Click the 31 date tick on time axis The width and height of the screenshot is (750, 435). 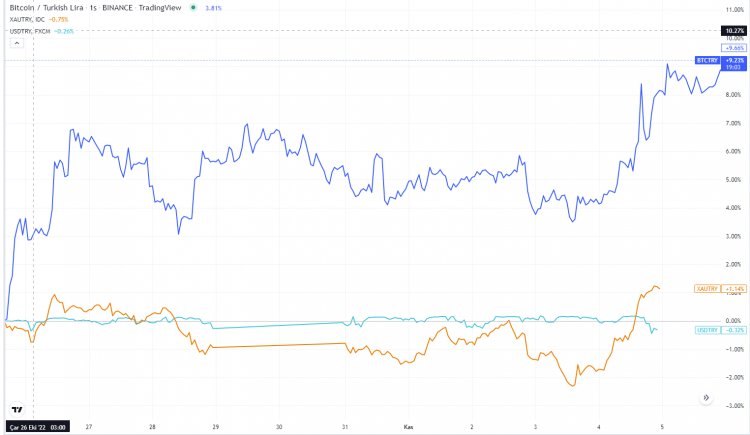click(343, 425)
